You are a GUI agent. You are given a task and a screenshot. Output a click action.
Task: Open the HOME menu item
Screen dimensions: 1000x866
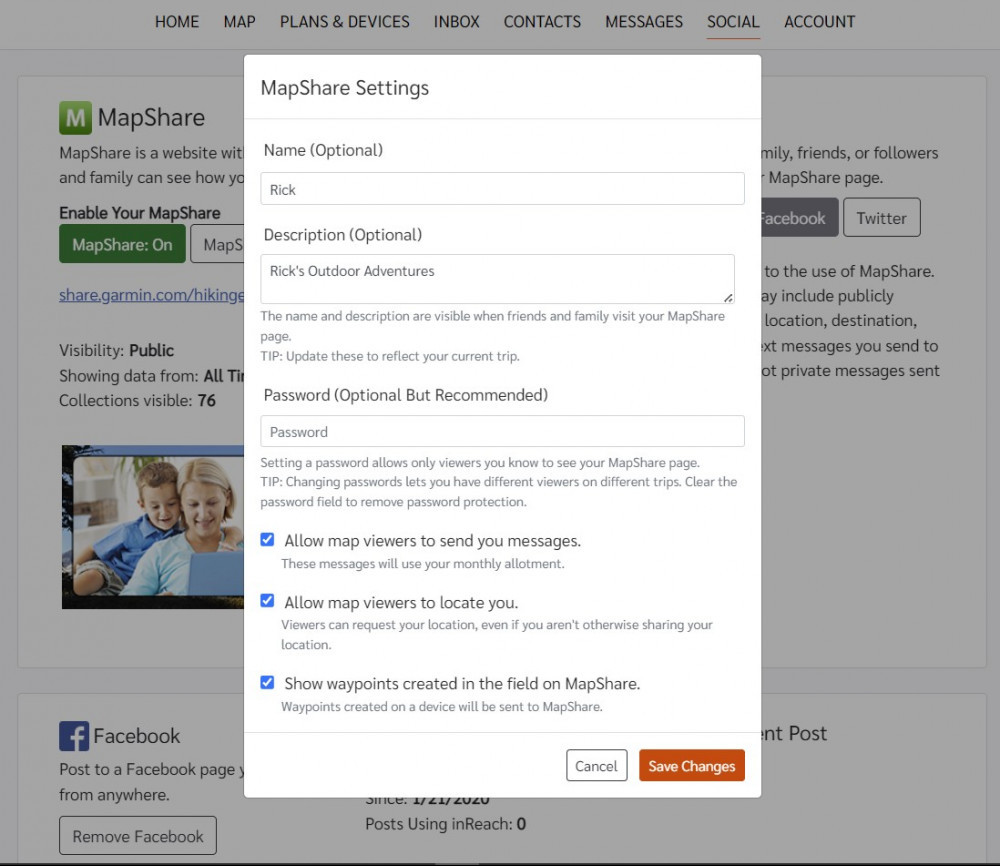click(x=177, y=22)
